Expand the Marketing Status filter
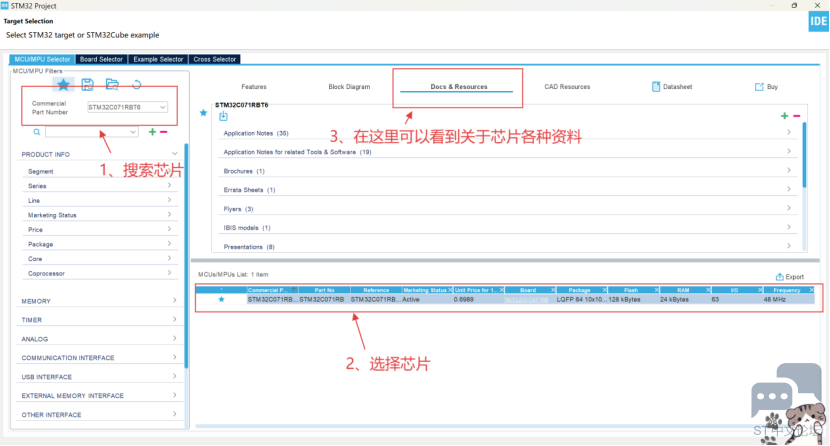The height and width of the screenshot is (446, 830). pyautogui.click(x=169, y=215)
